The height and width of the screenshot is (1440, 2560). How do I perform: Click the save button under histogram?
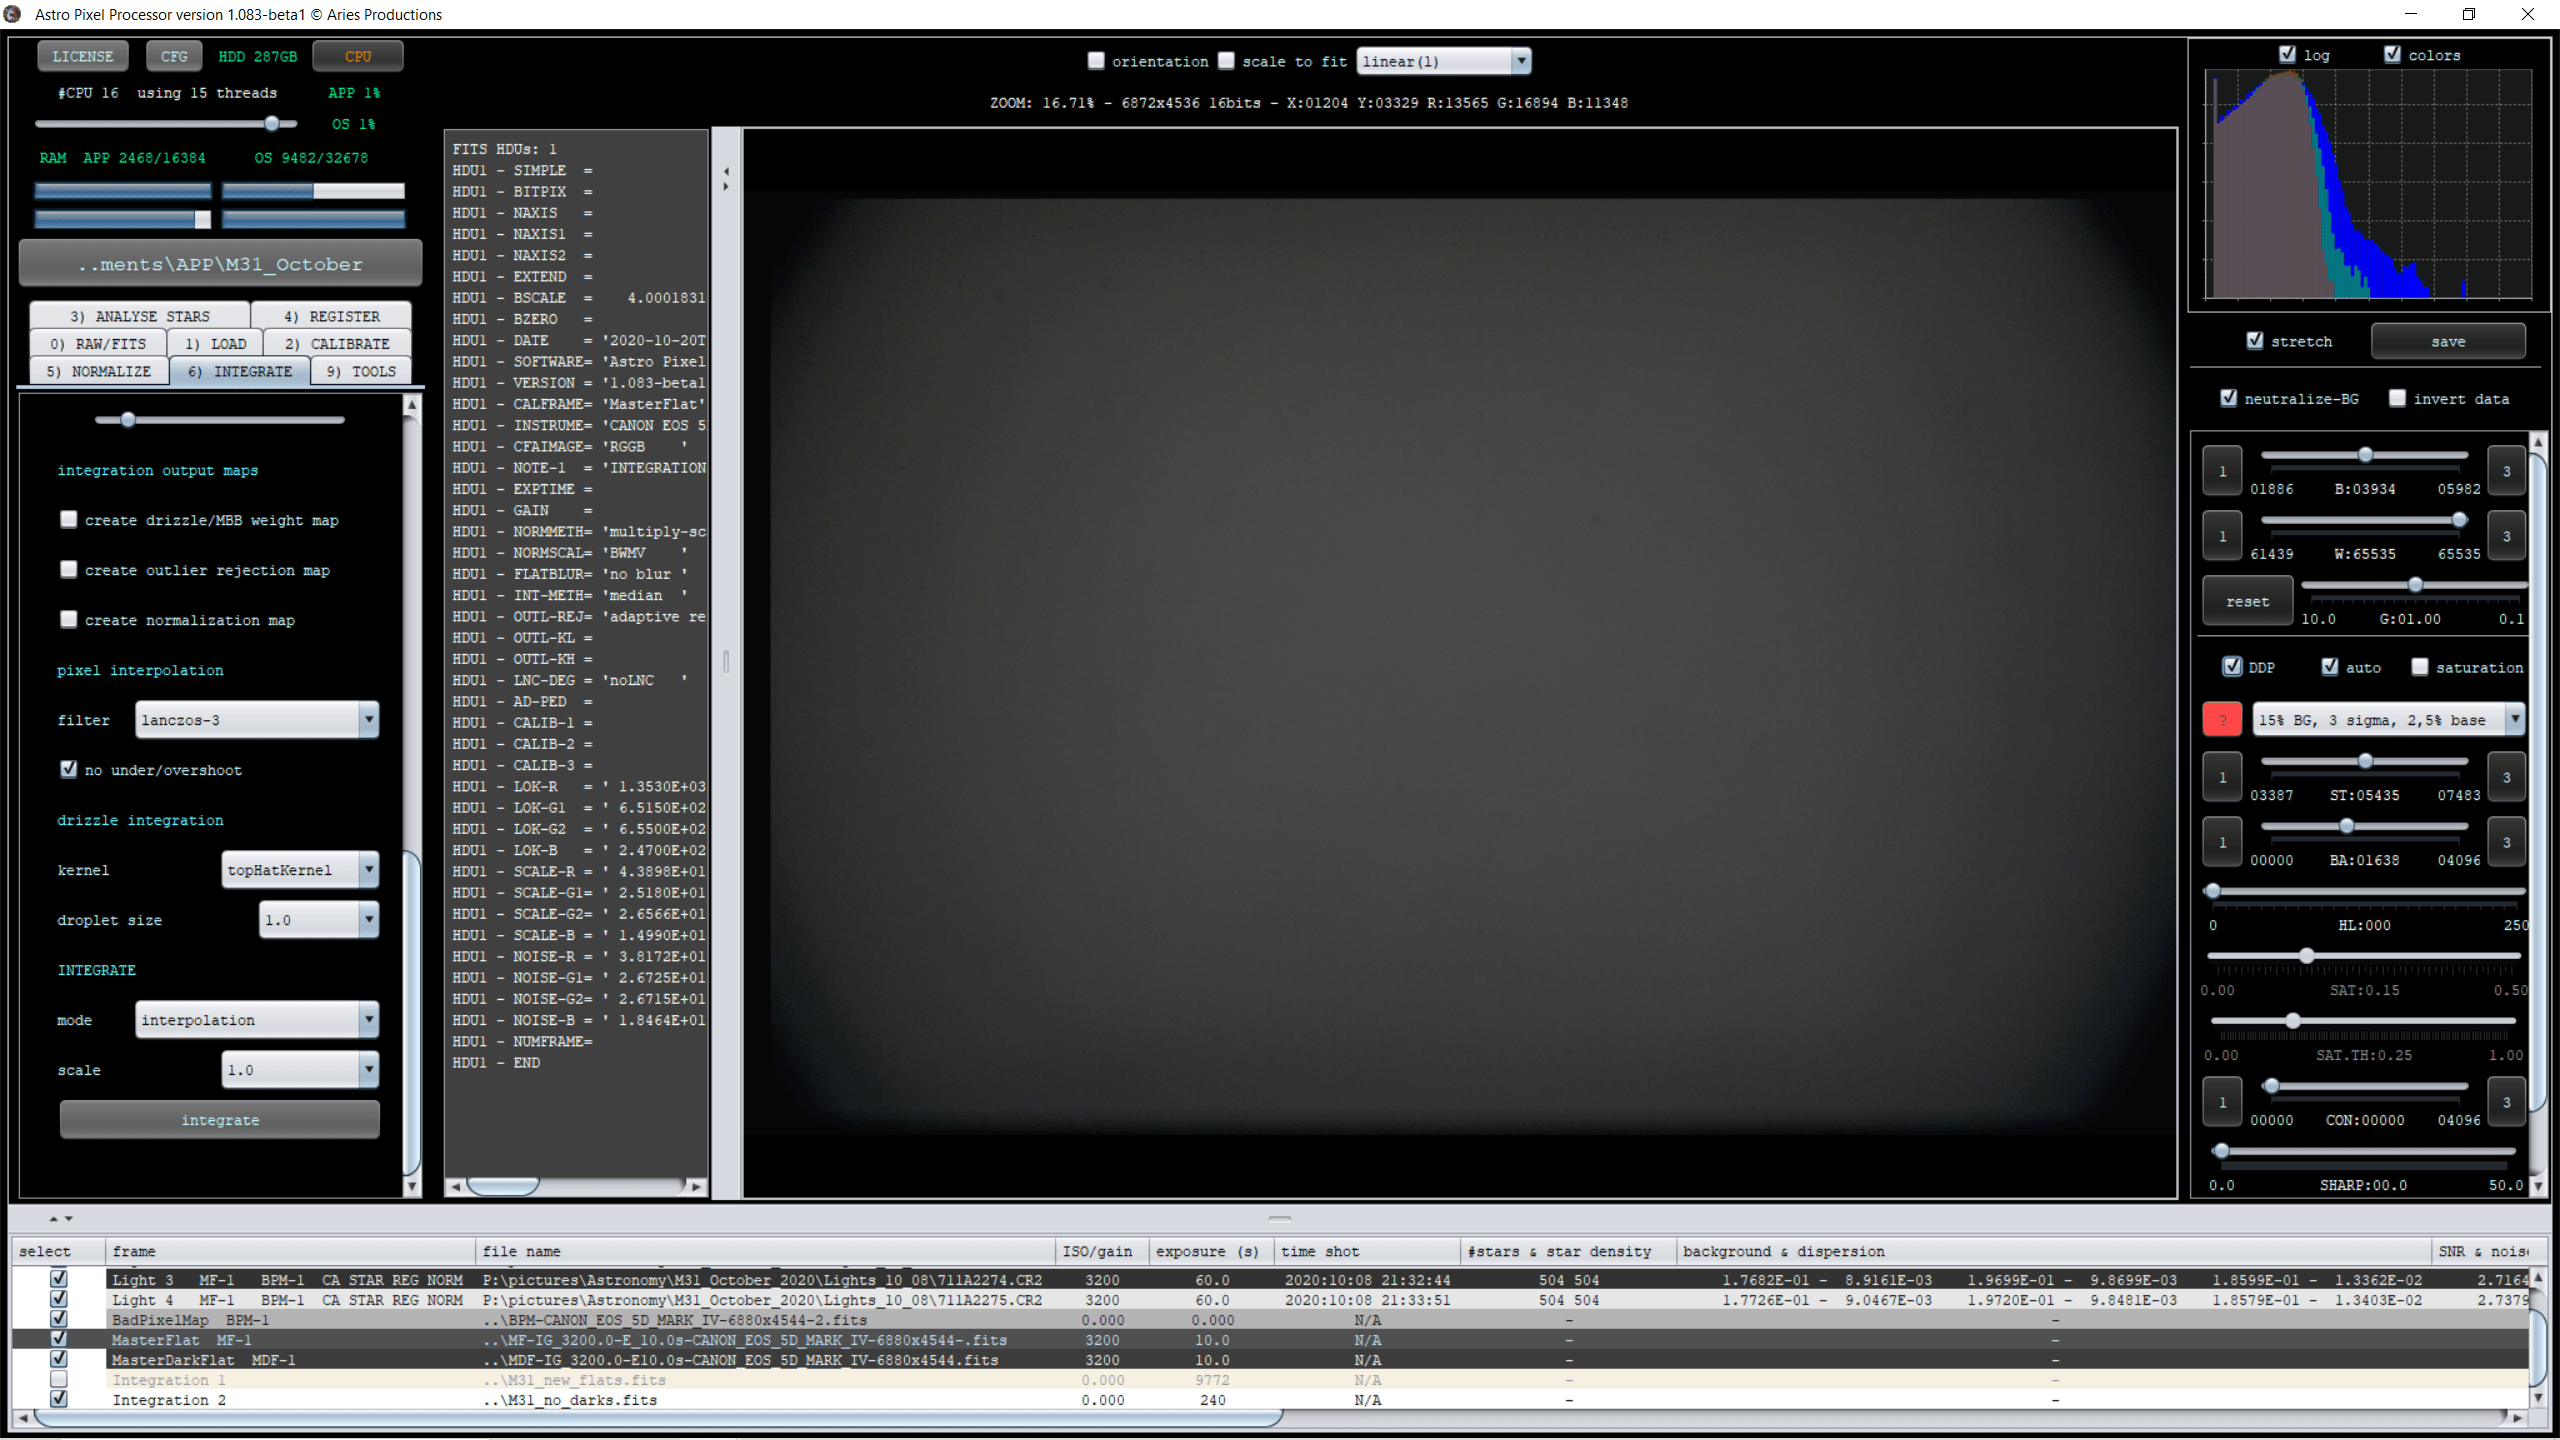click(x=2447, y=341)
